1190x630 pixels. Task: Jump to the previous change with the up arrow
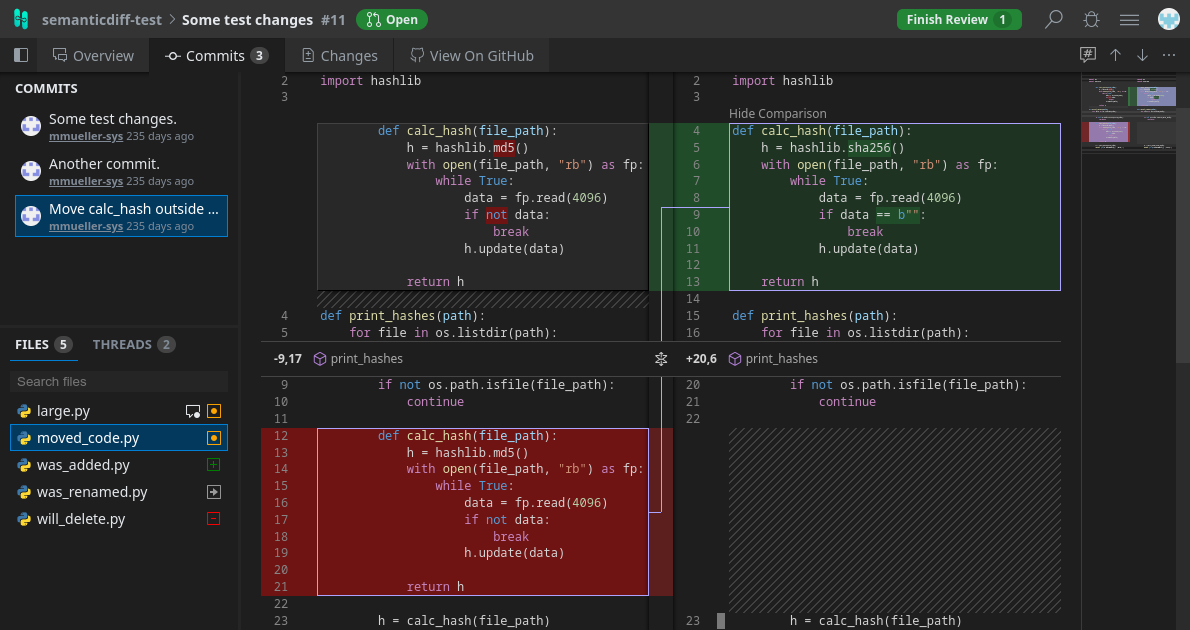tap(1115, 55)
